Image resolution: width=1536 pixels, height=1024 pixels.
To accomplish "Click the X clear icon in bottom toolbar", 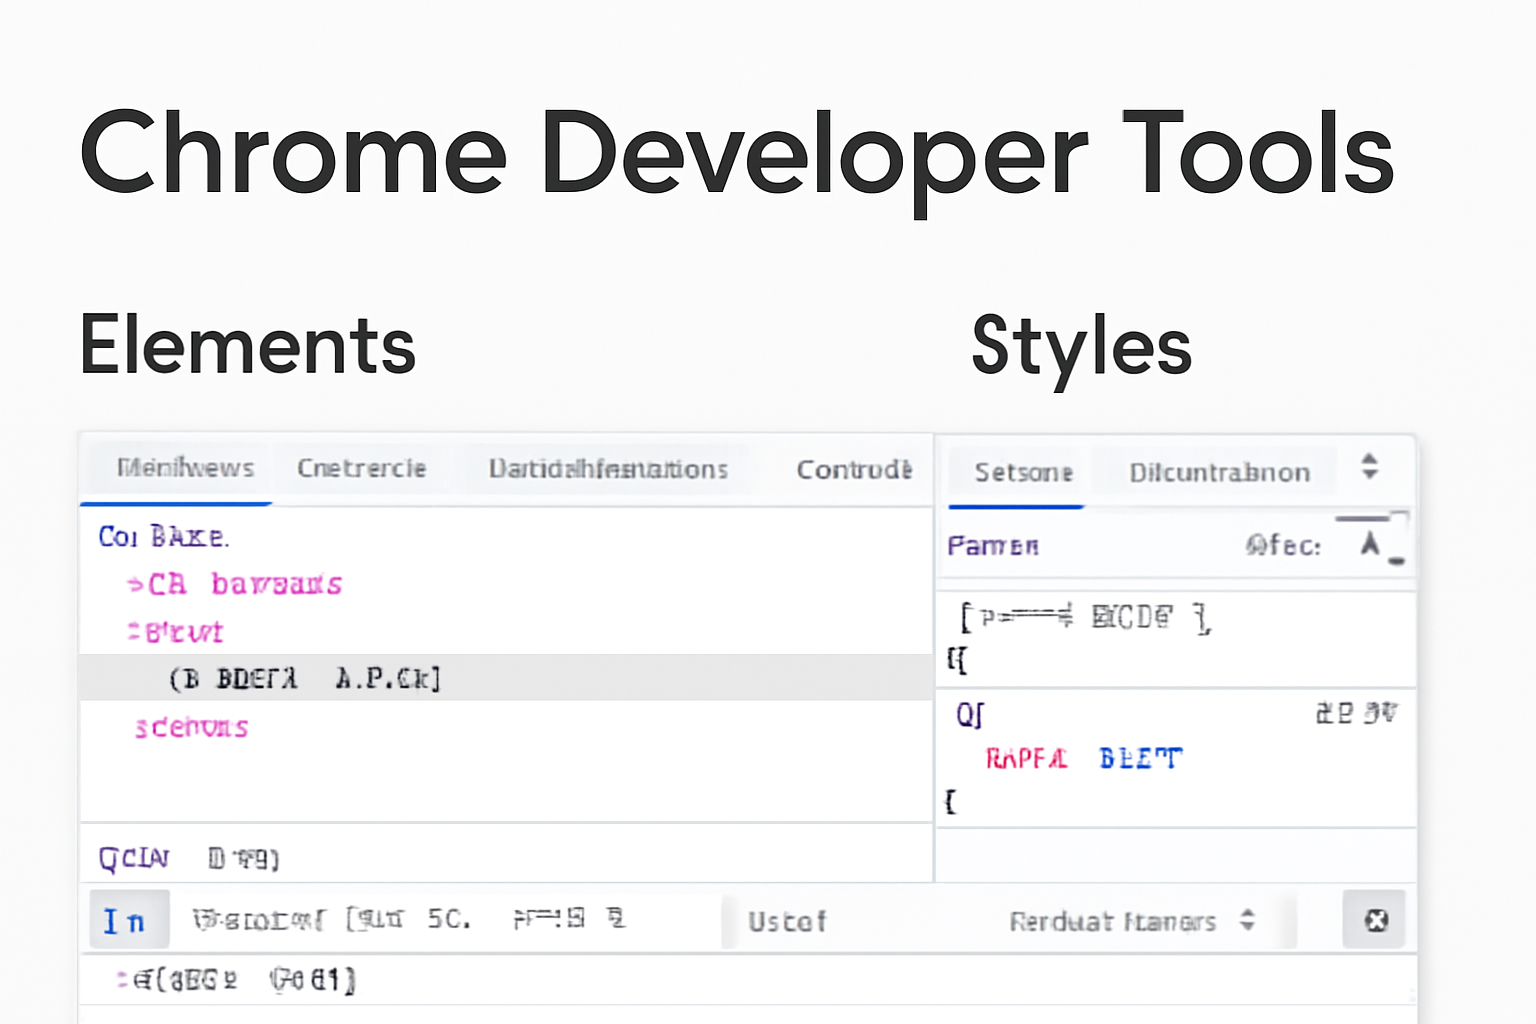I will point(1375,920).
